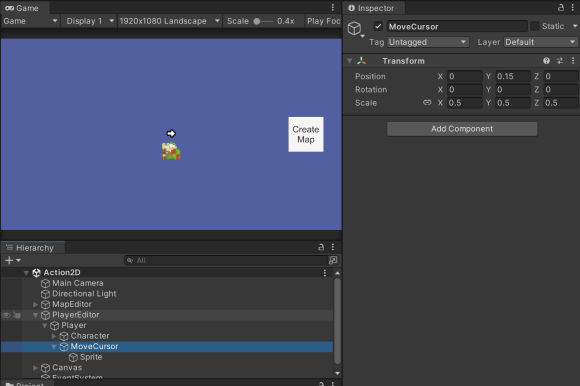Open Inspector panel kebab options menu
This screenshot has width=580, height=386.
click(573, 7)
